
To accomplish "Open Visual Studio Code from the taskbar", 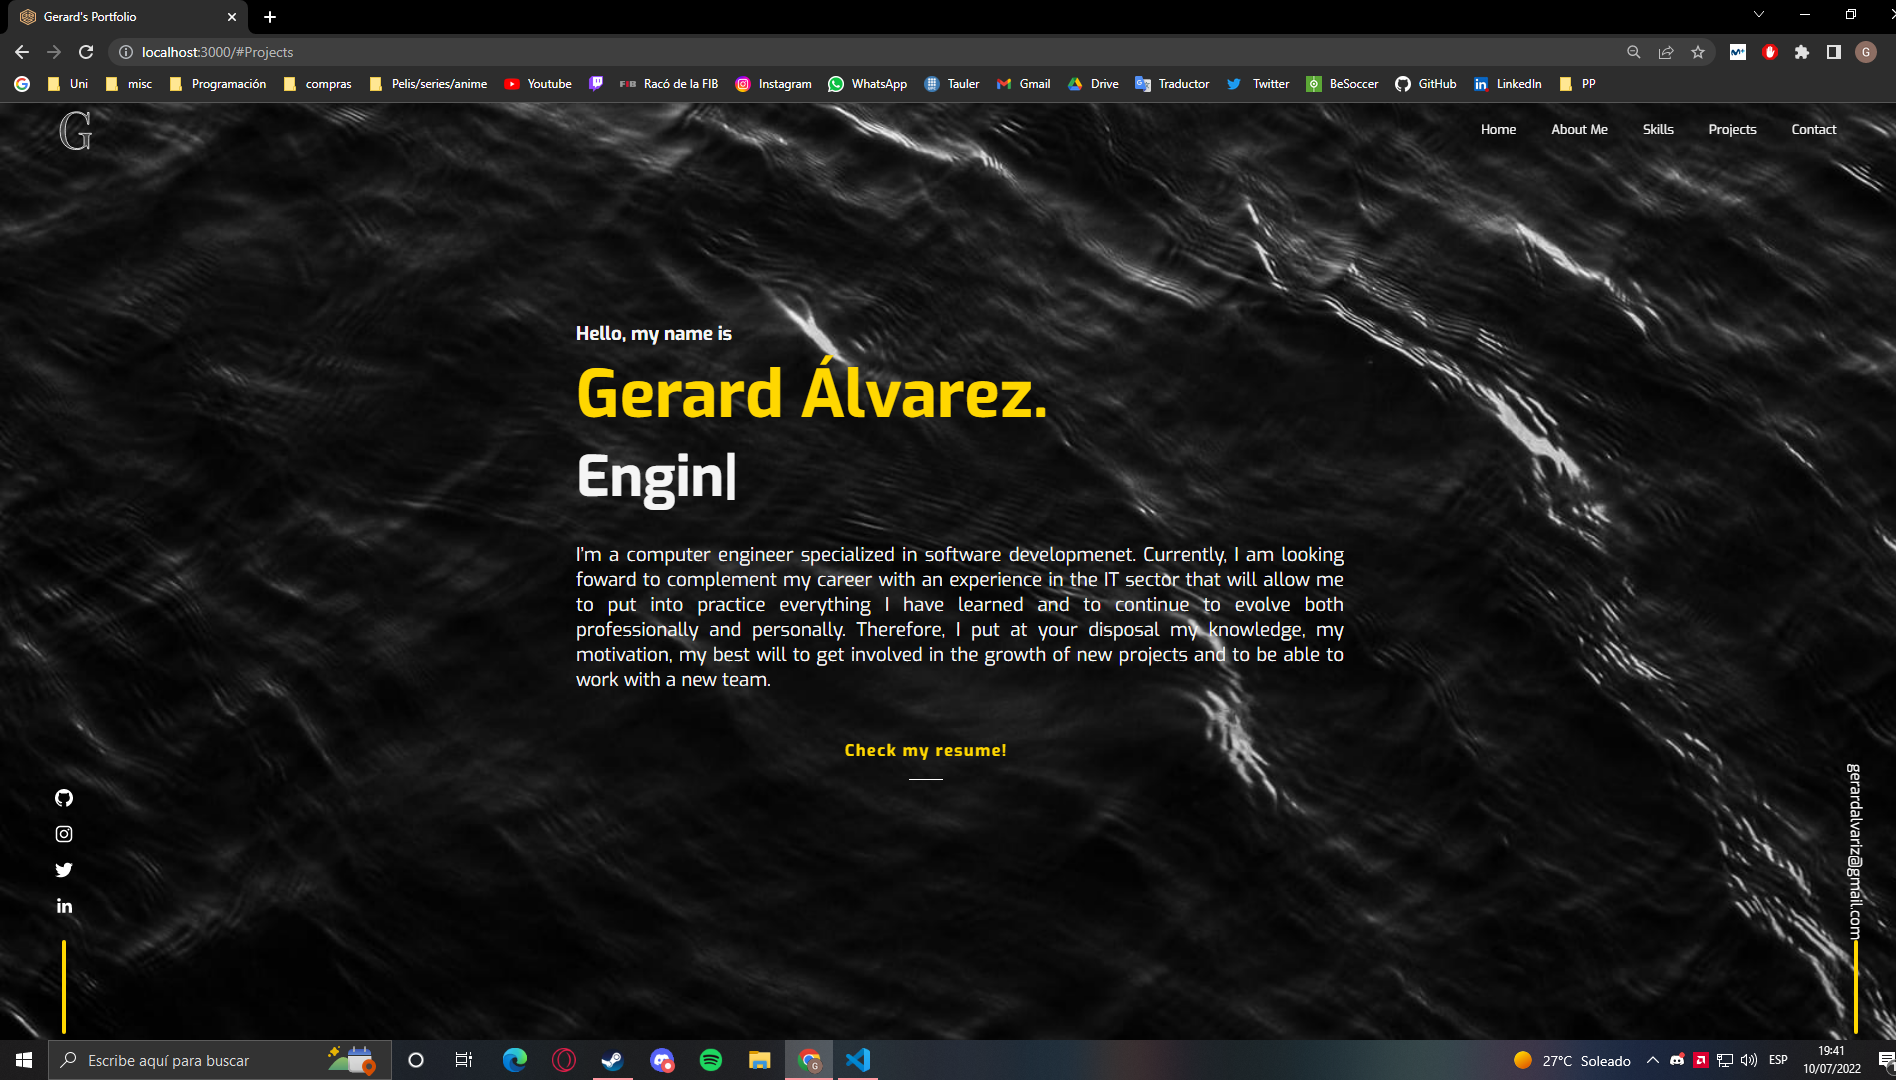I will (x=858, y=1060).
